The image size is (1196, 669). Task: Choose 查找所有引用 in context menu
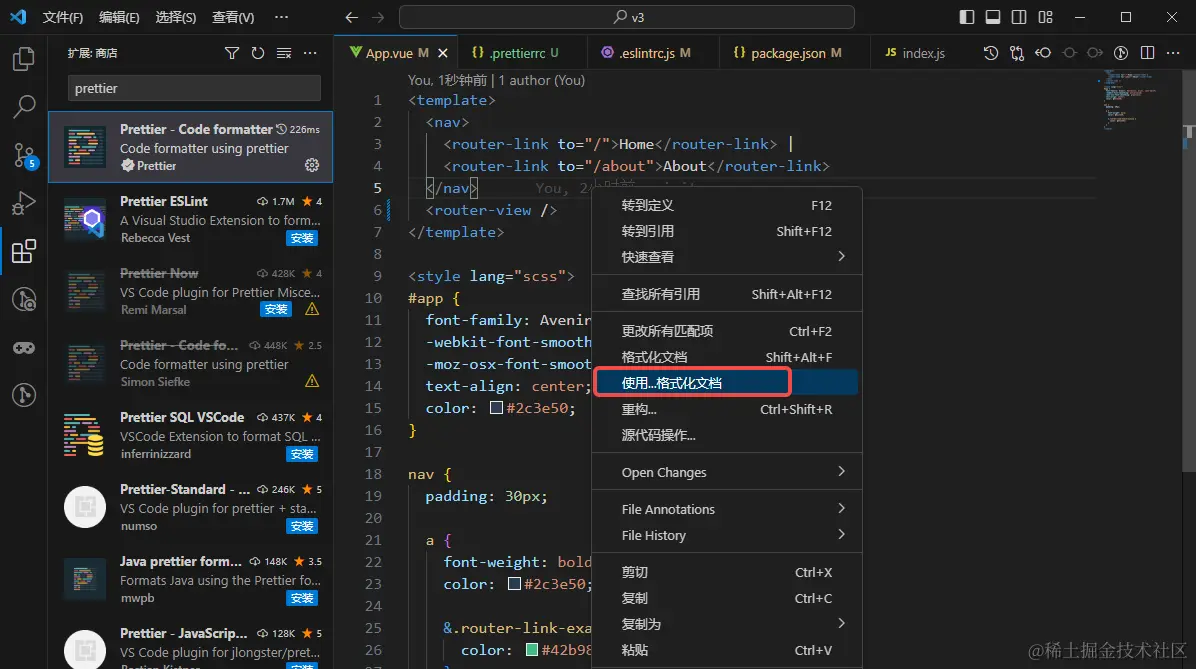[x=727, y=294]
